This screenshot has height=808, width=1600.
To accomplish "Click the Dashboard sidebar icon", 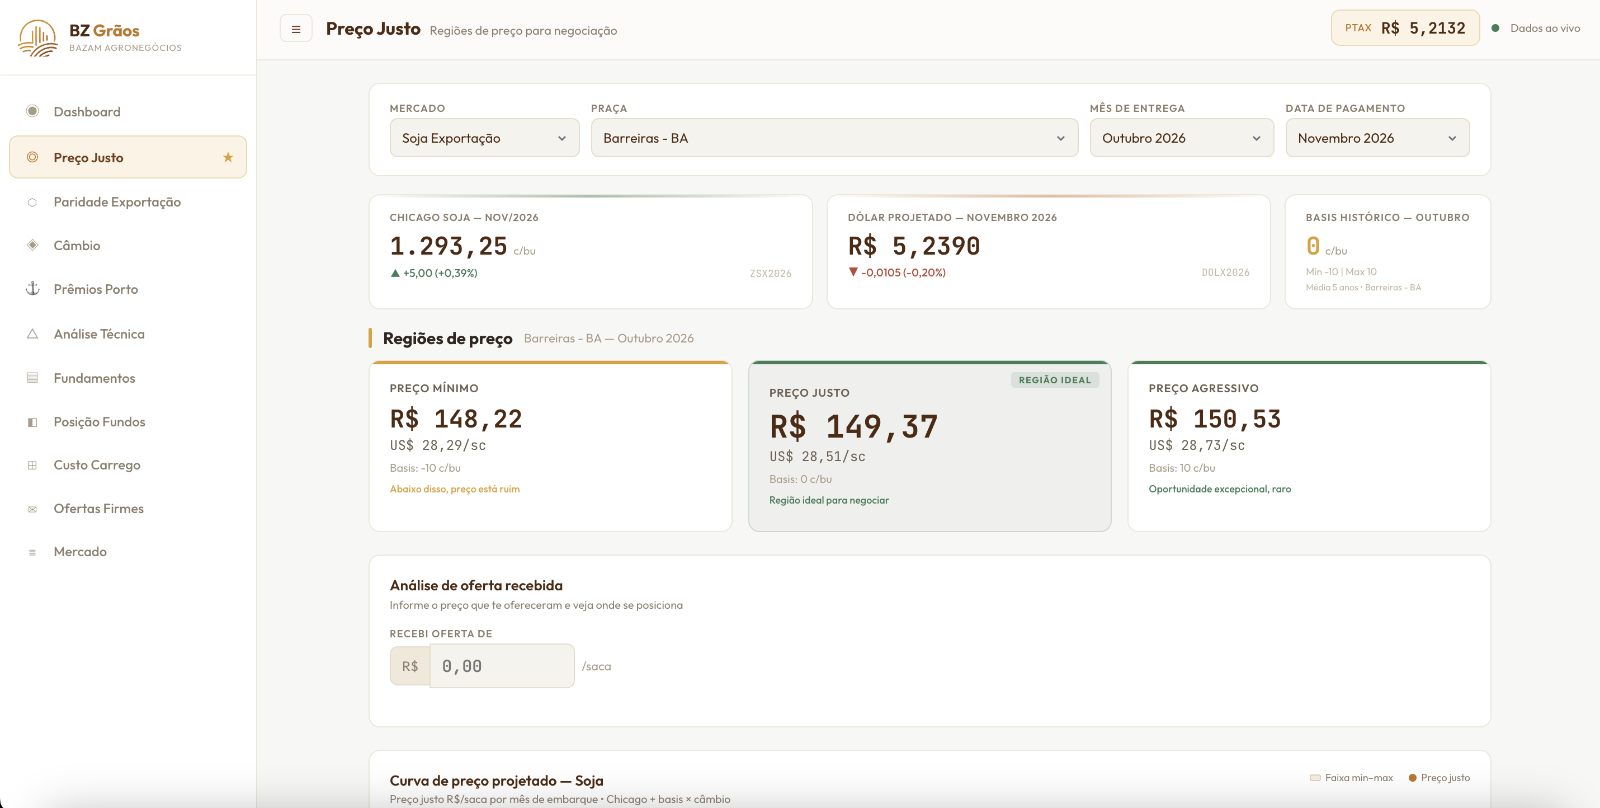I will (32, 111).
